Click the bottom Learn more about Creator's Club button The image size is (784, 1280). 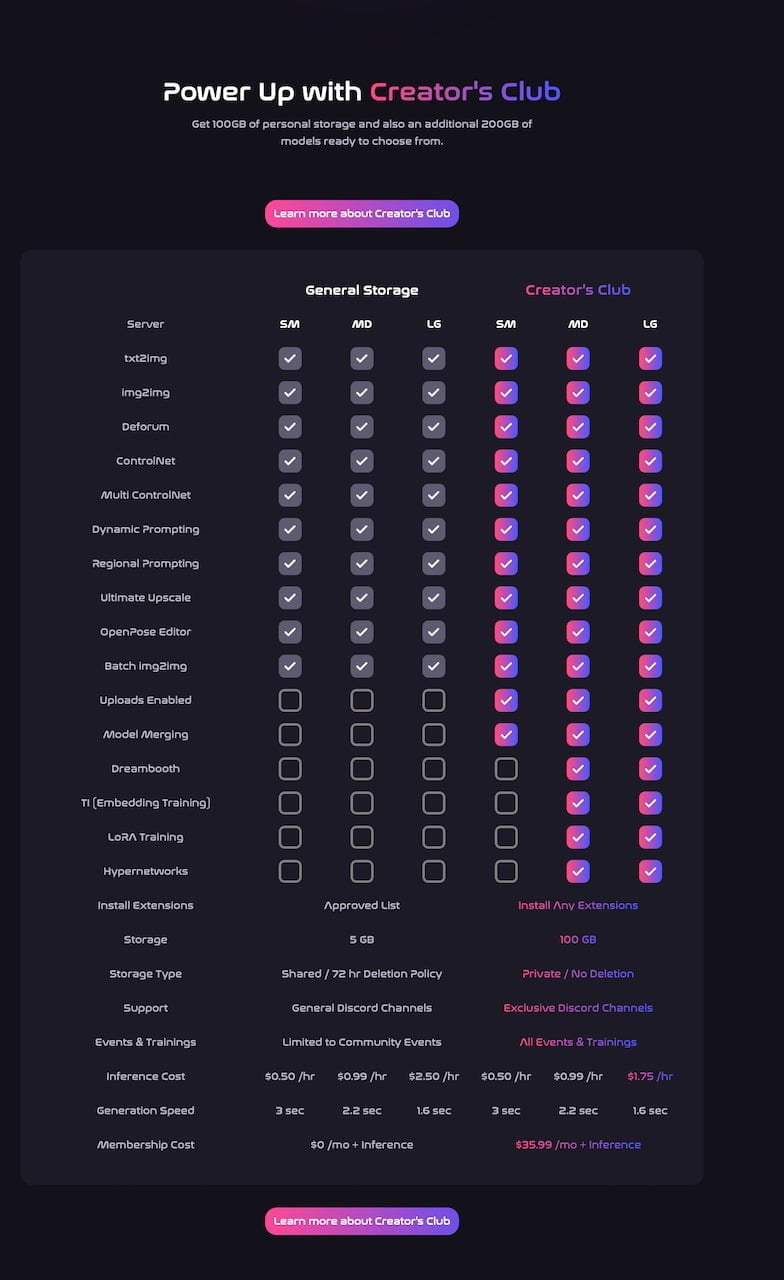click(x=361, y=1221)
